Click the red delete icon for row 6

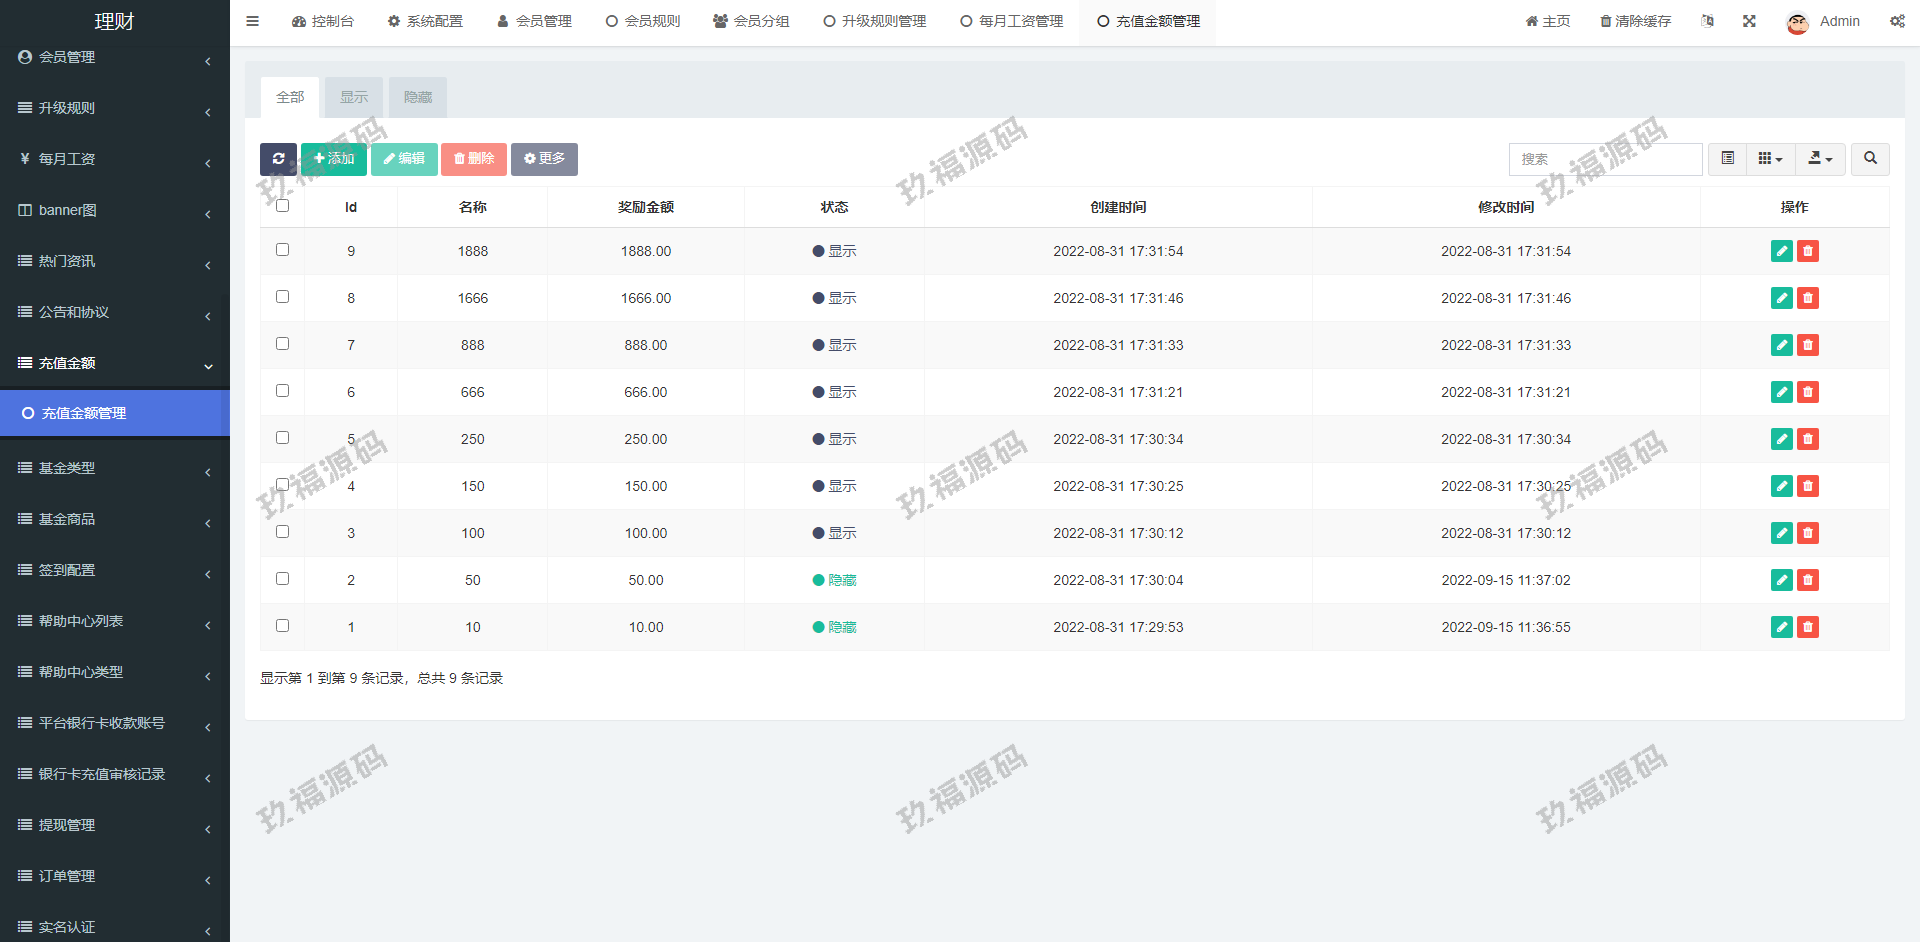[1807, 392]
